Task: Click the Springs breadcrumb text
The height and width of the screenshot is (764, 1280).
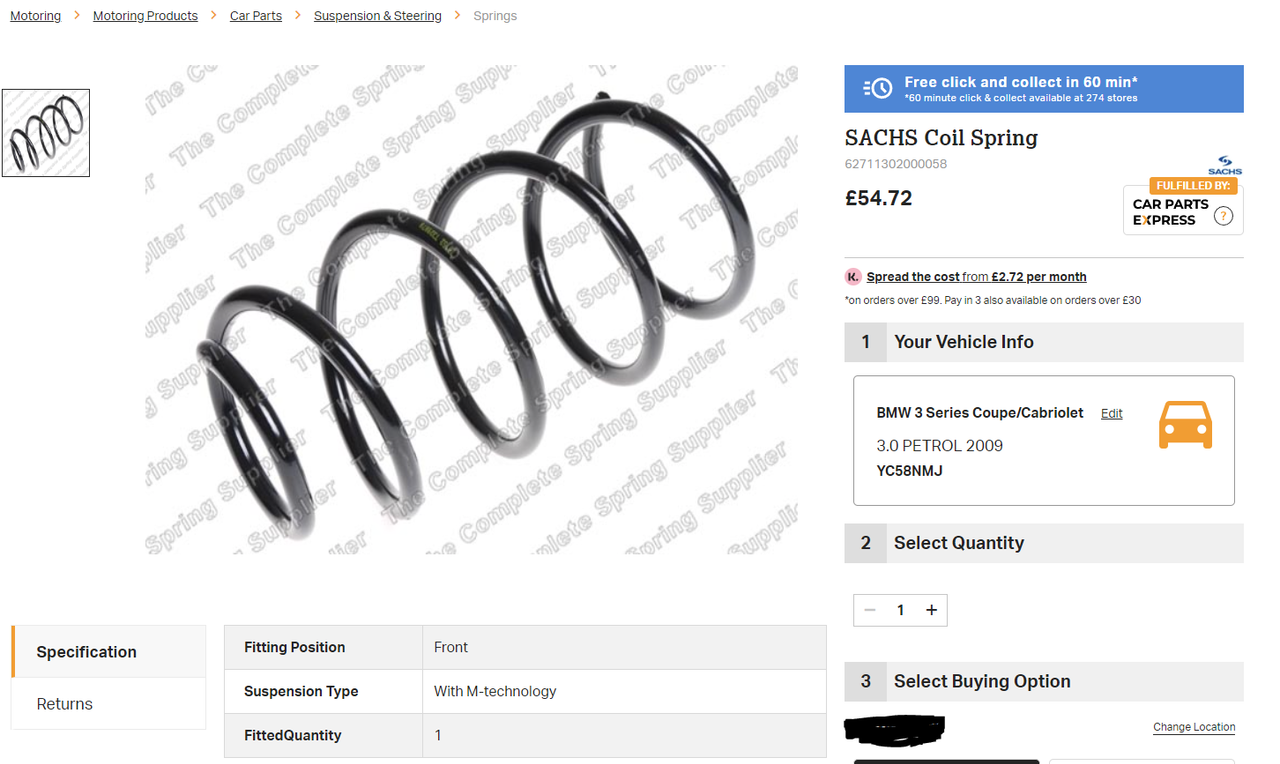Action: 495,16
